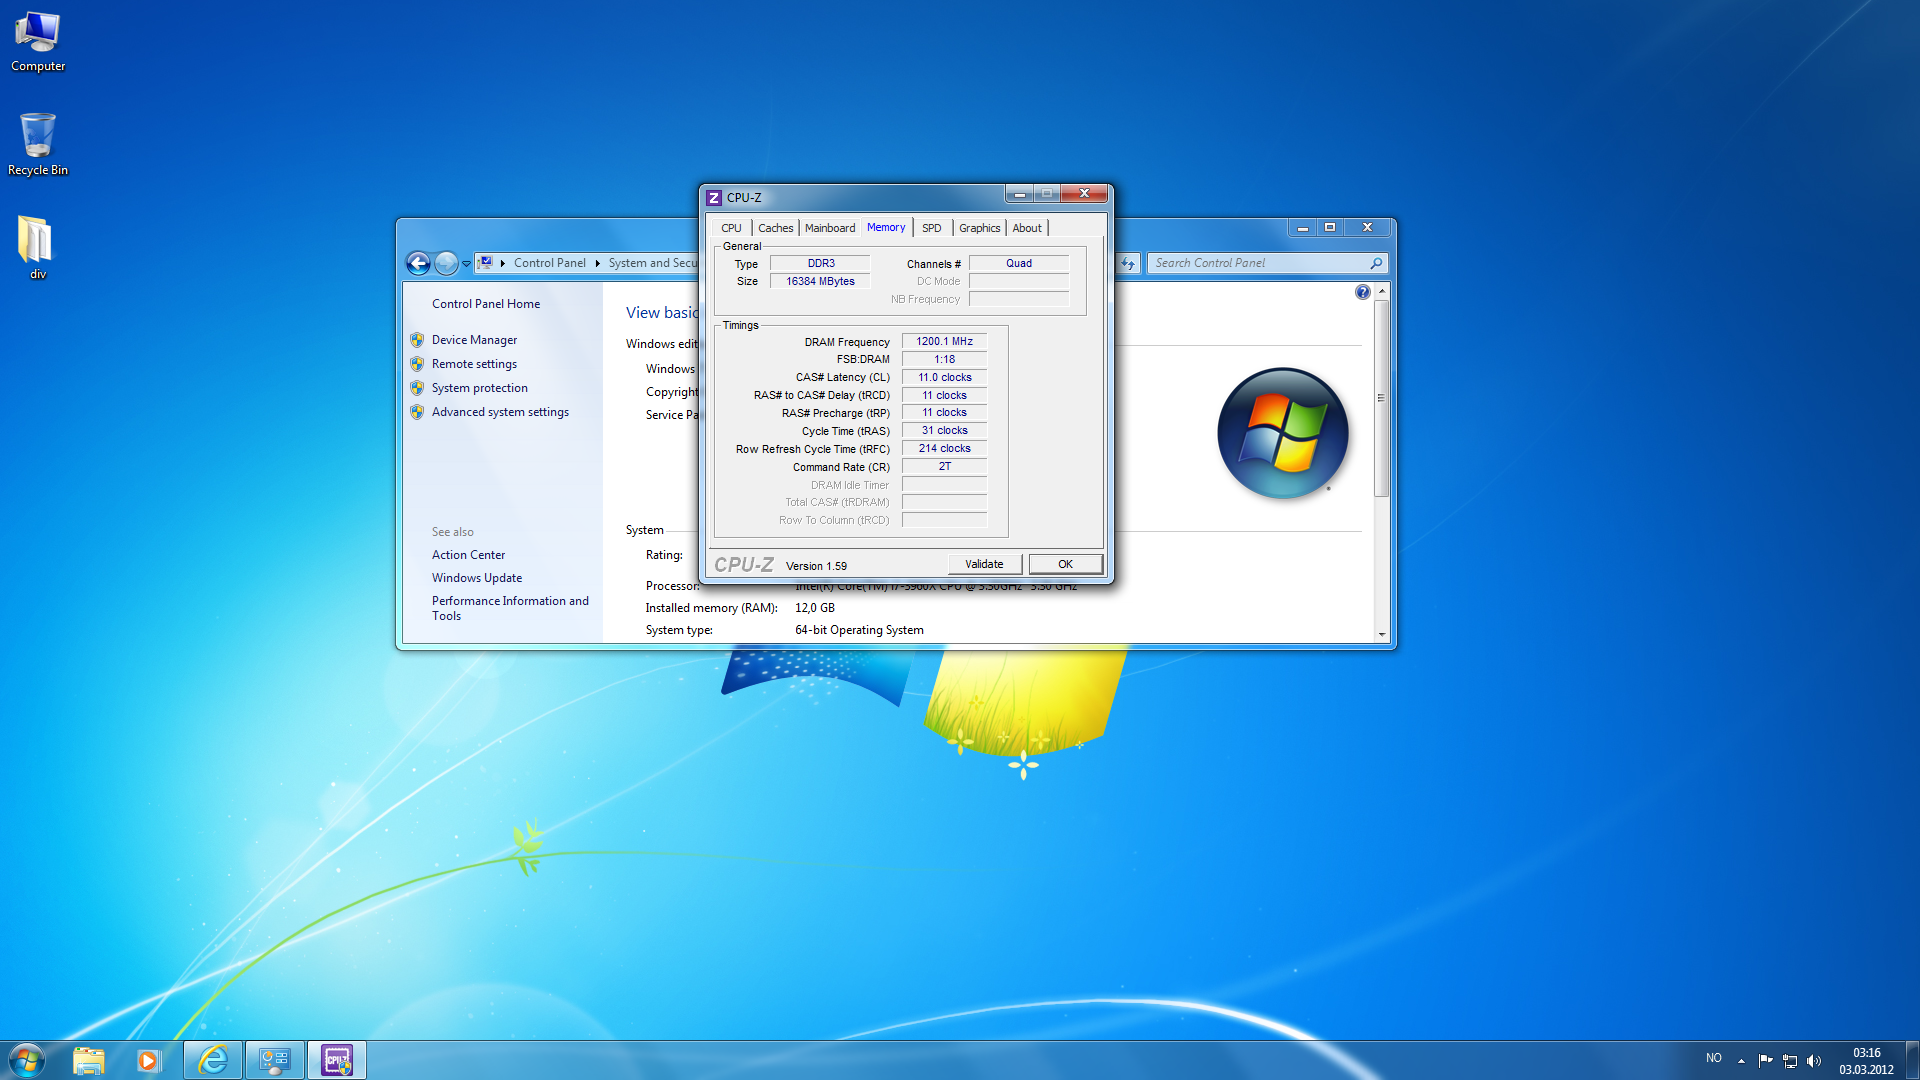Open the Control Panel help question mark
The image size is (1920, 1080).
(x=1363, y=292)
